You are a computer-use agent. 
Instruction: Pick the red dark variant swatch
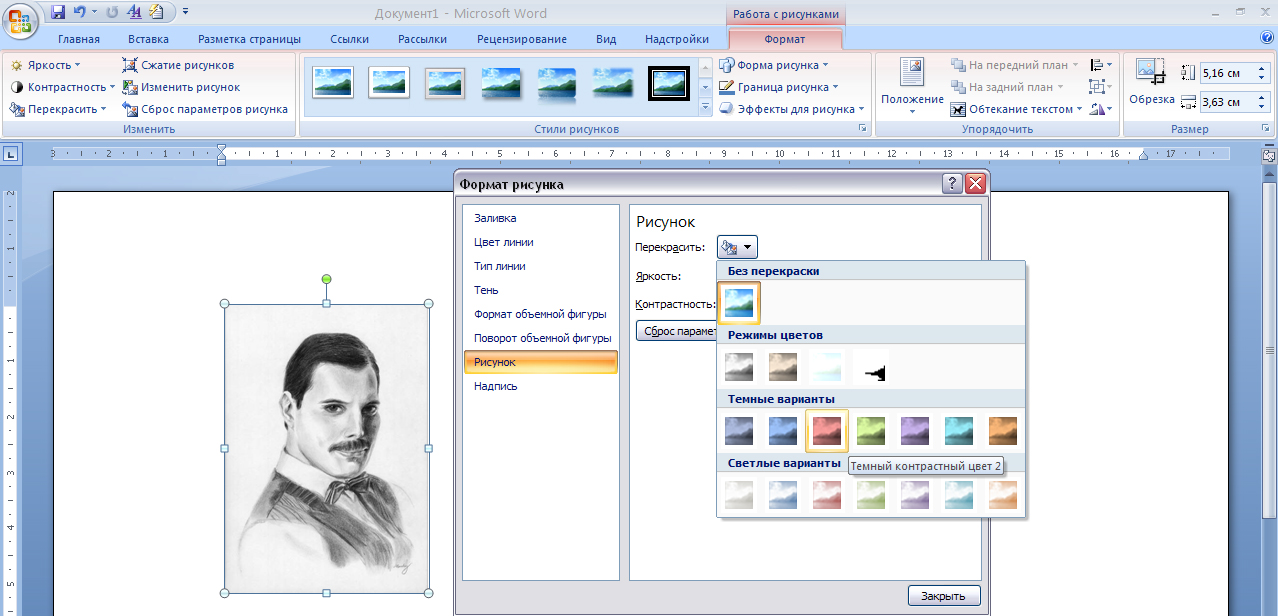click(827, 431)
